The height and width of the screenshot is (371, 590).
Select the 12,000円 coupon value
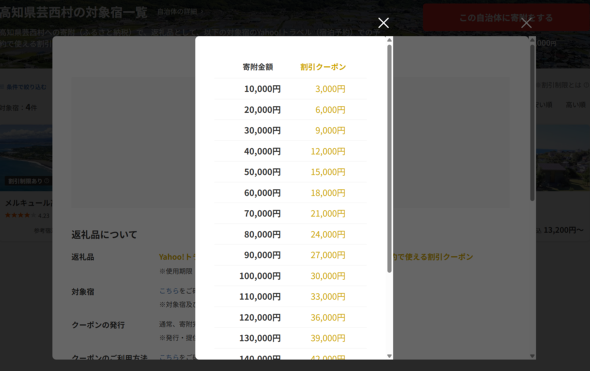[x=328, y=151]
